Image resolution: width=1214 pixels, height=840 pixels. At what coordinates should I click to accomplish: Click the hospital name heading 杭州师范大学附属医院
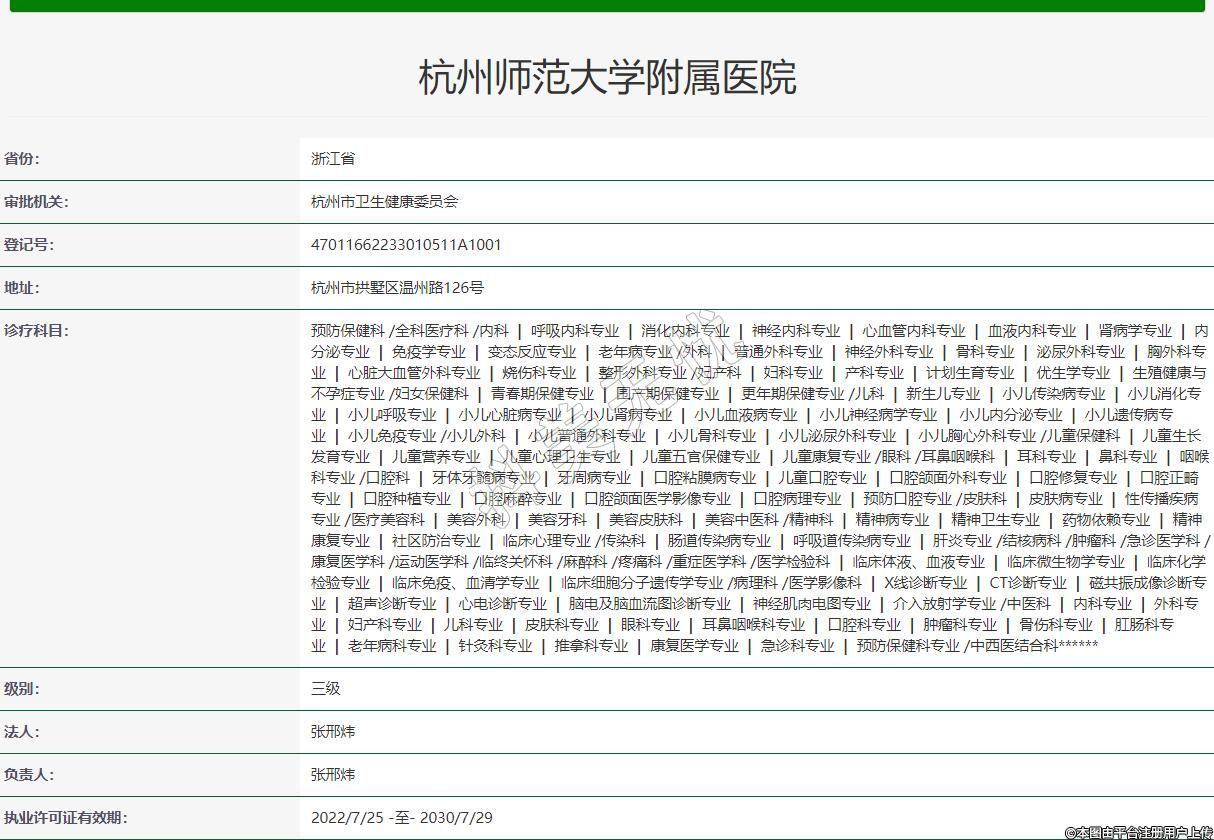pos(607,78)
